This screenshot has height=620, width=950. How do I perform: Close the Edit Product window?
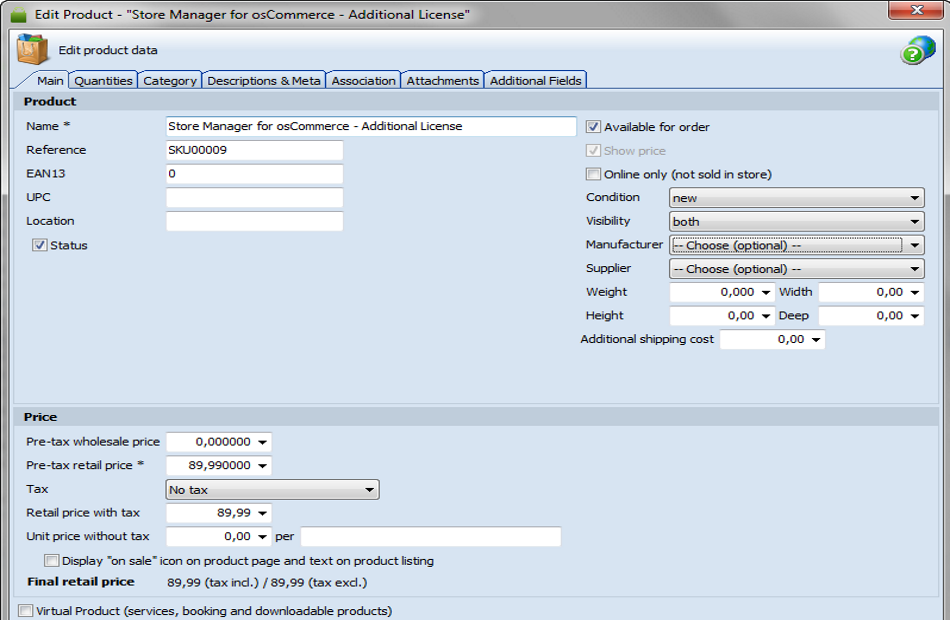coord(917,10)
